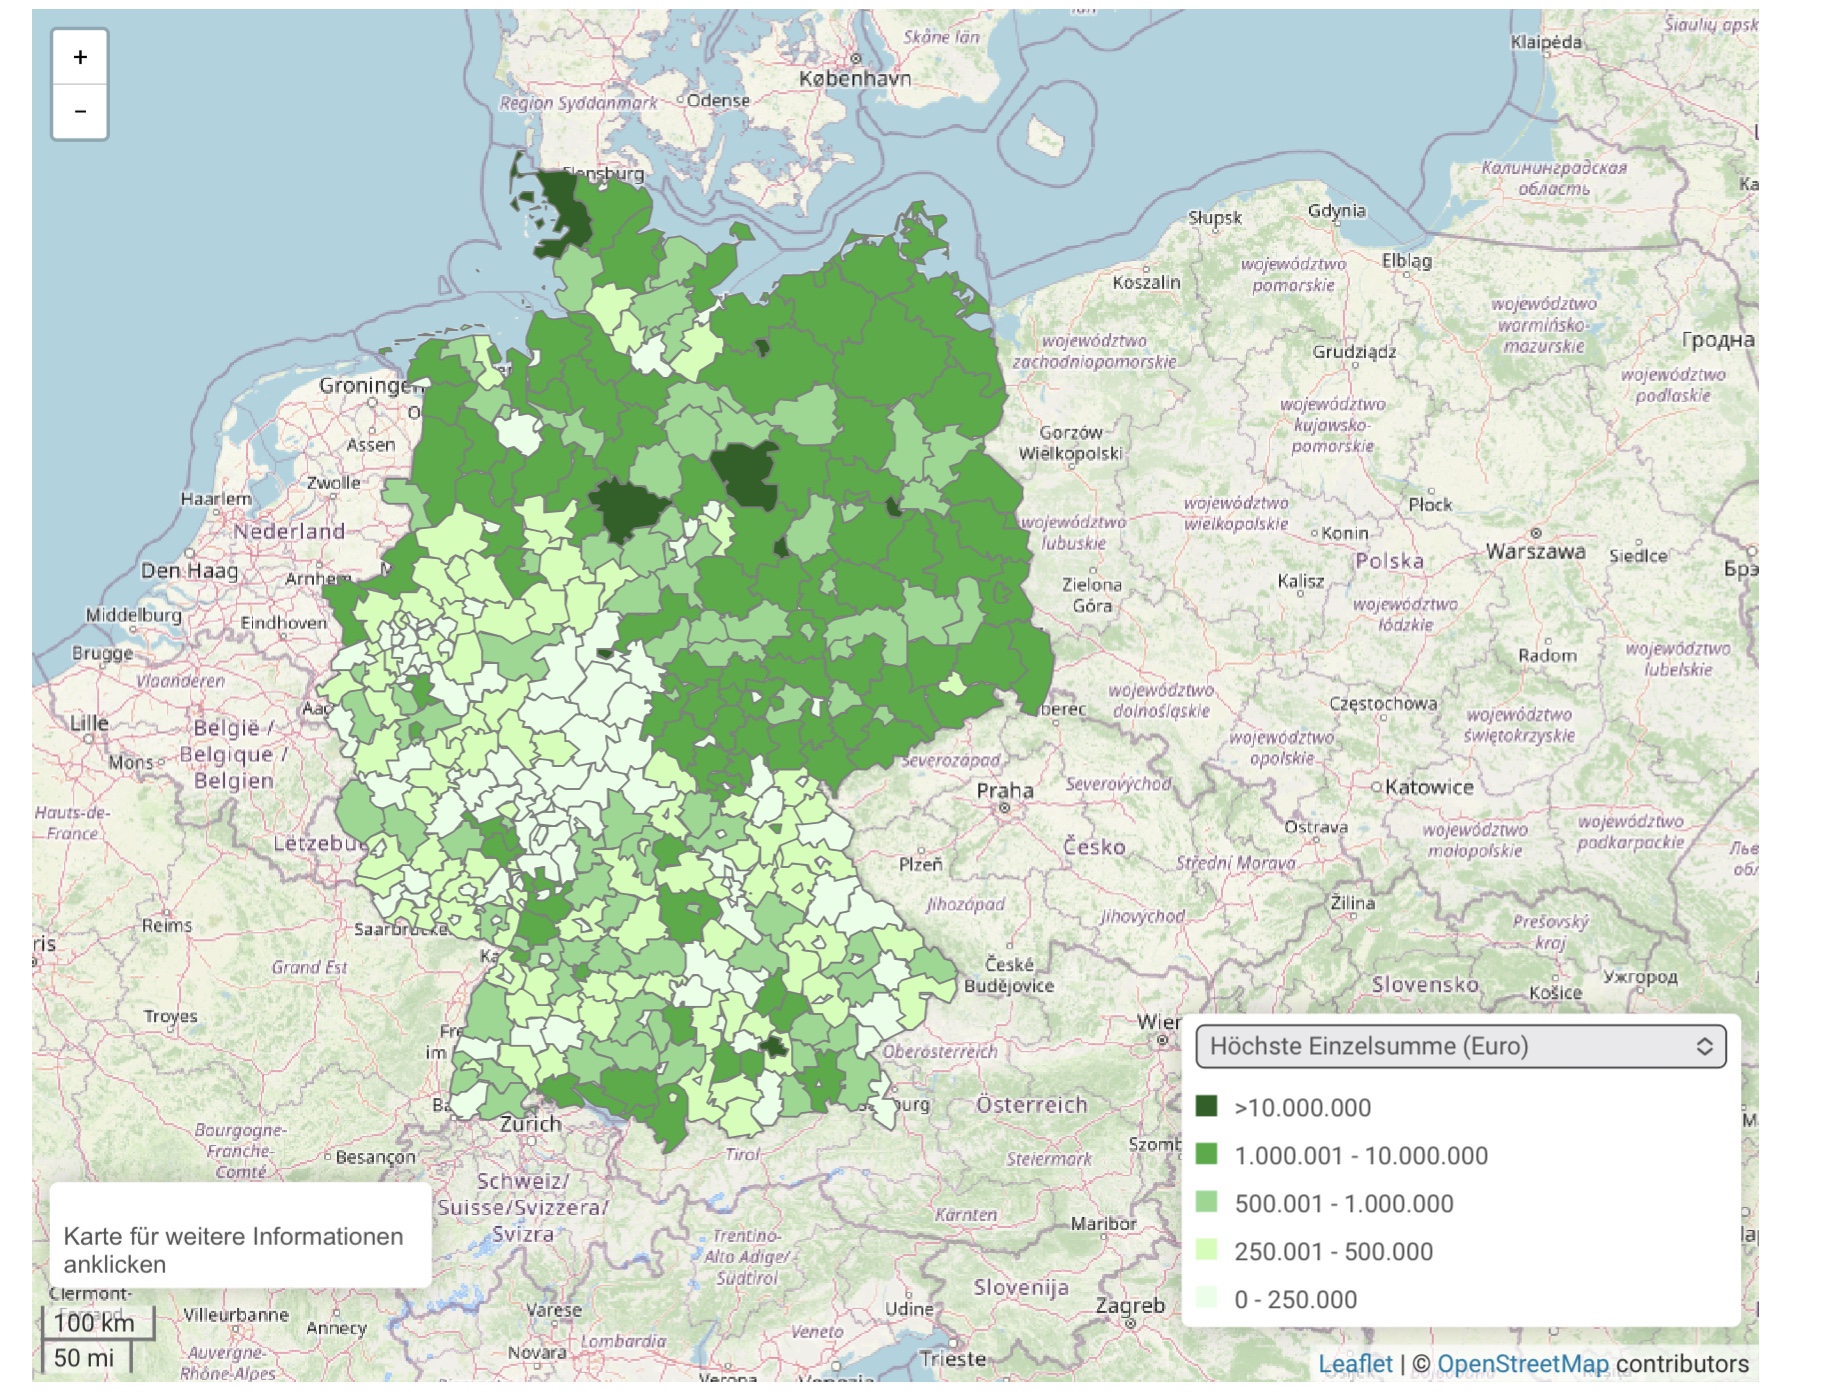Click the København city label
The image size is (1831, 1393).
click(x=855, y=79)
